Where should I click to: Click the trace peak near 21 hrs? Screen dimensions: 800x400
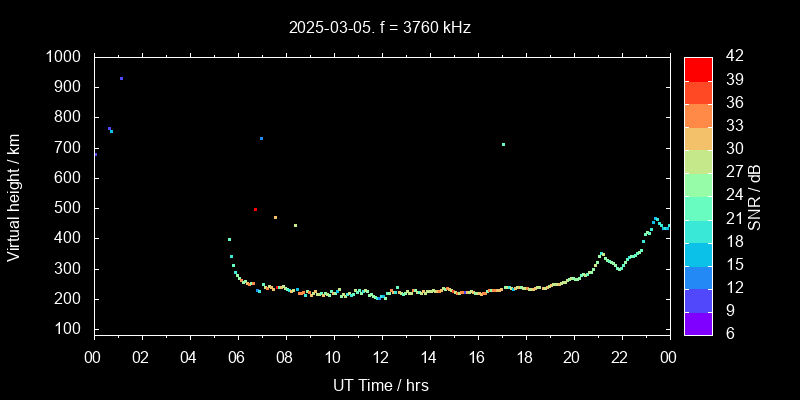pos(601,254)
